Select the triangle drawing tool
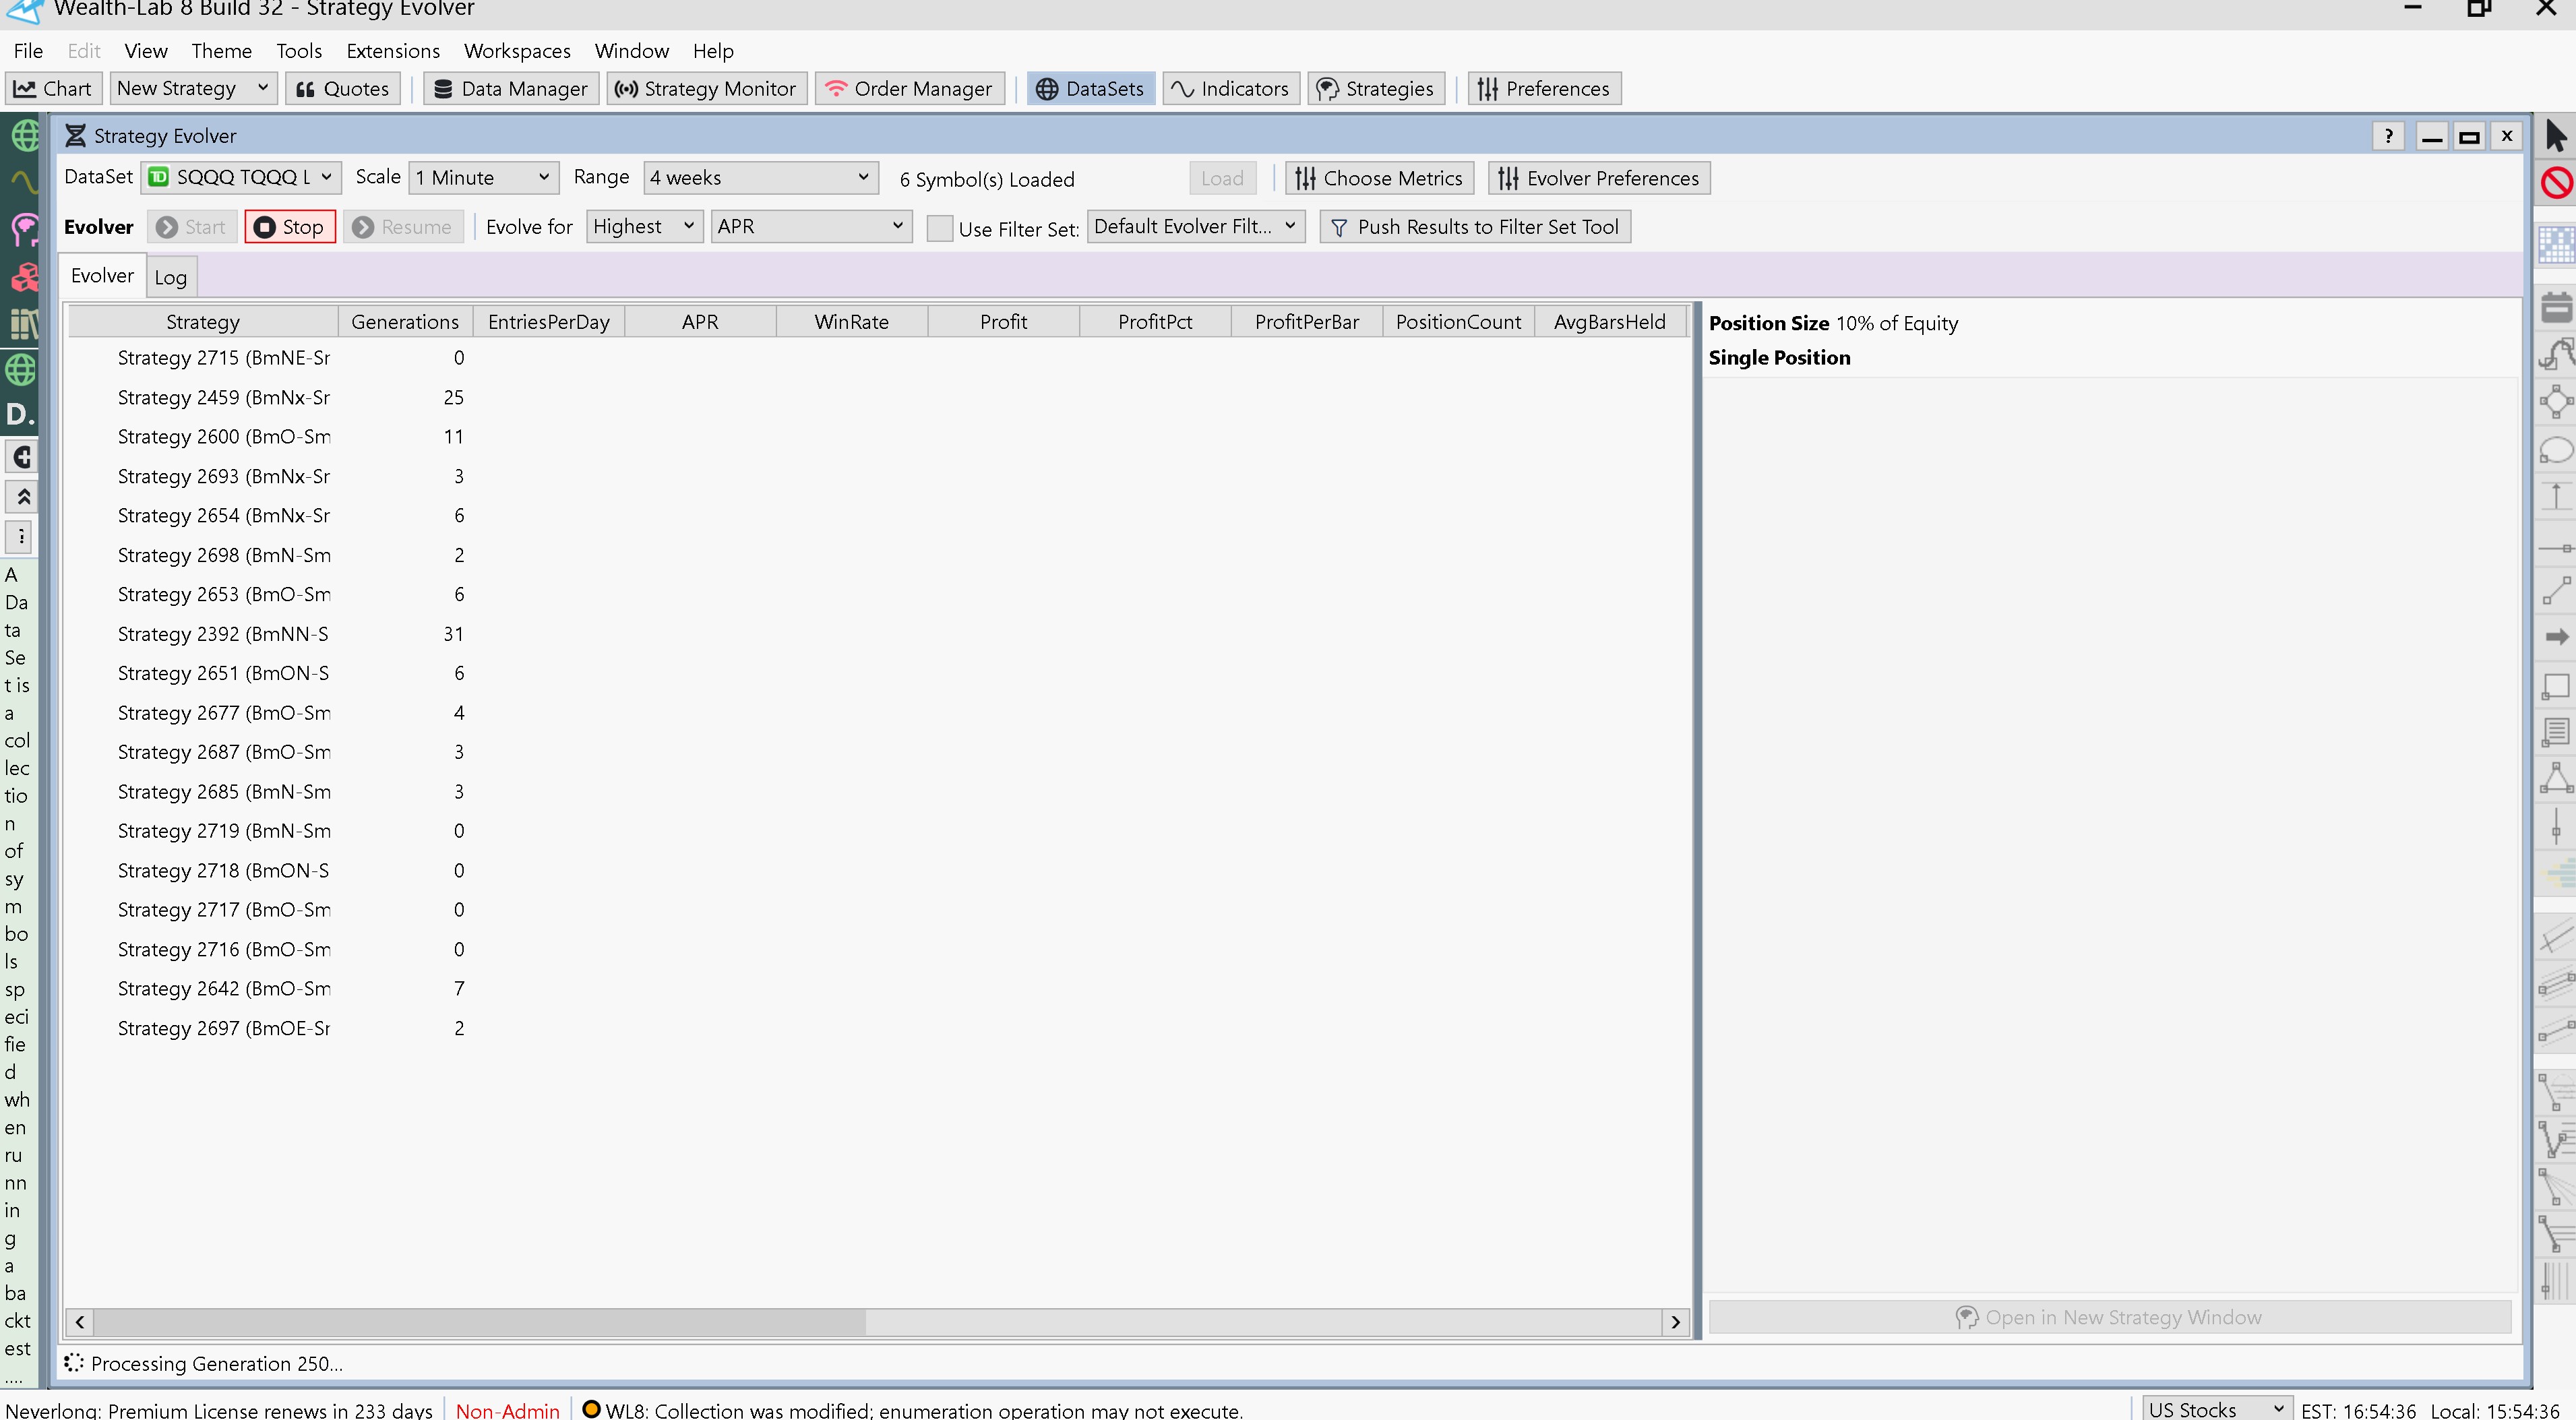The width and height of the screenshot is (2576, 1420). (x=2556, y=778)
